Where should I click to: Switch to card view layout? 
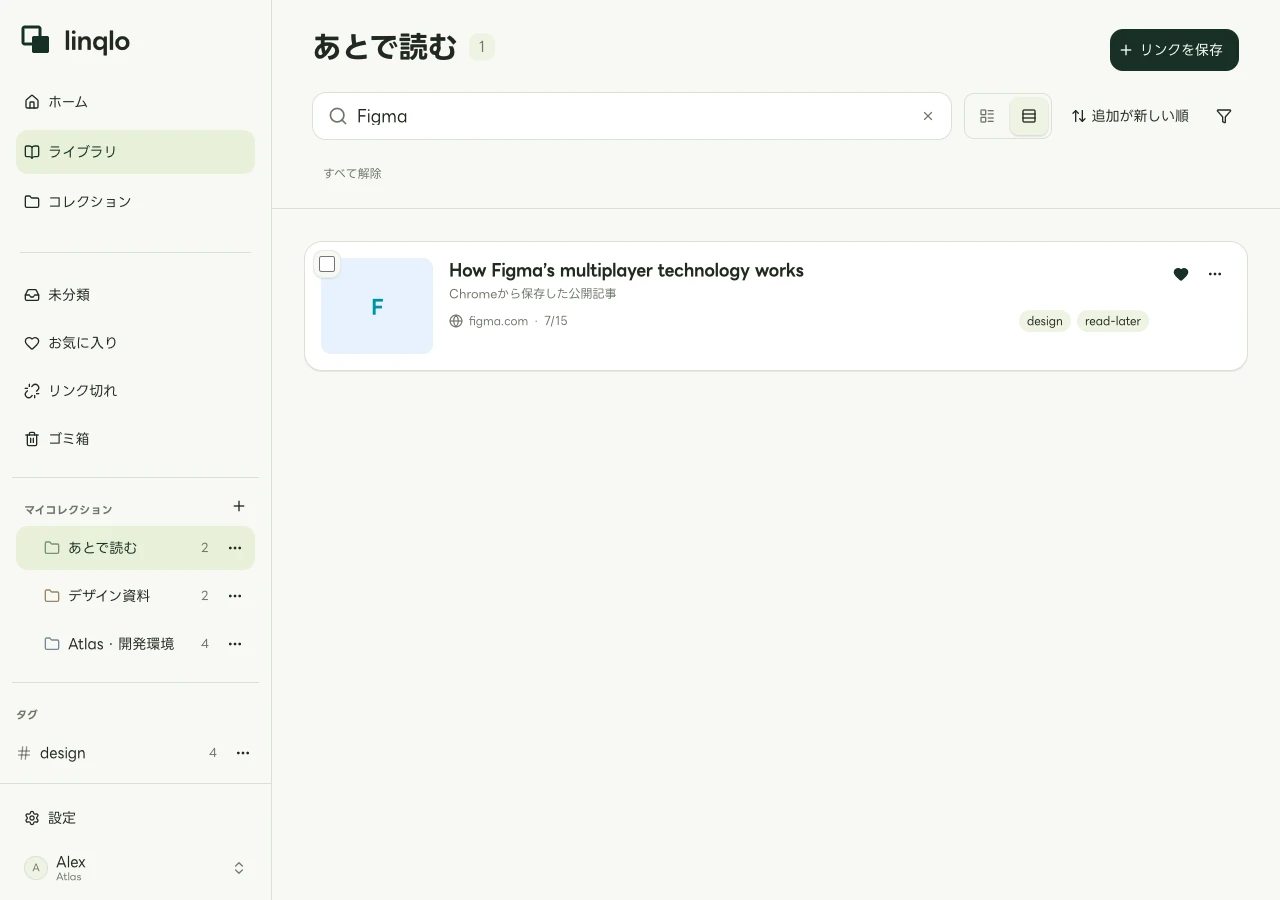pos(1029,116)
